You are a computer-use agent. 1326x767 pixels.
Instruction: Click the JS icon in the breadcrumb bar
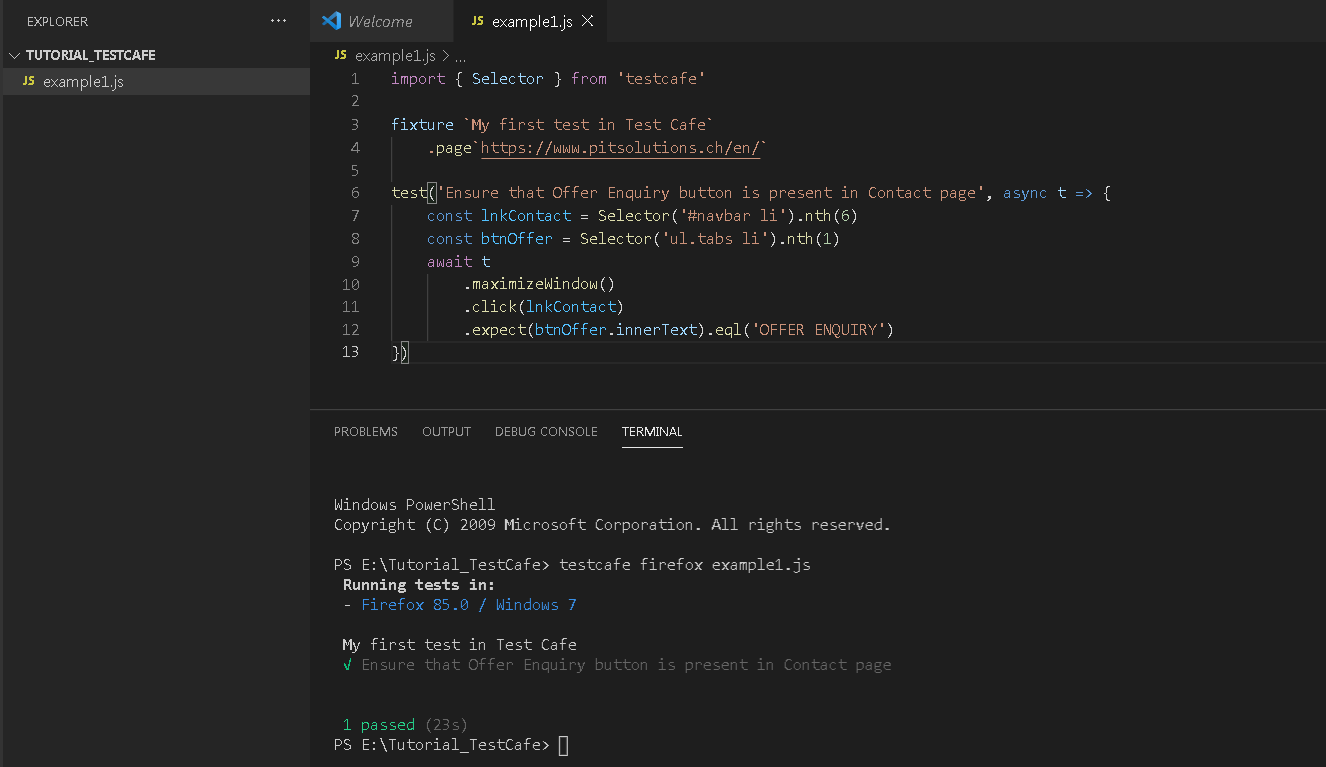[341, 56]
